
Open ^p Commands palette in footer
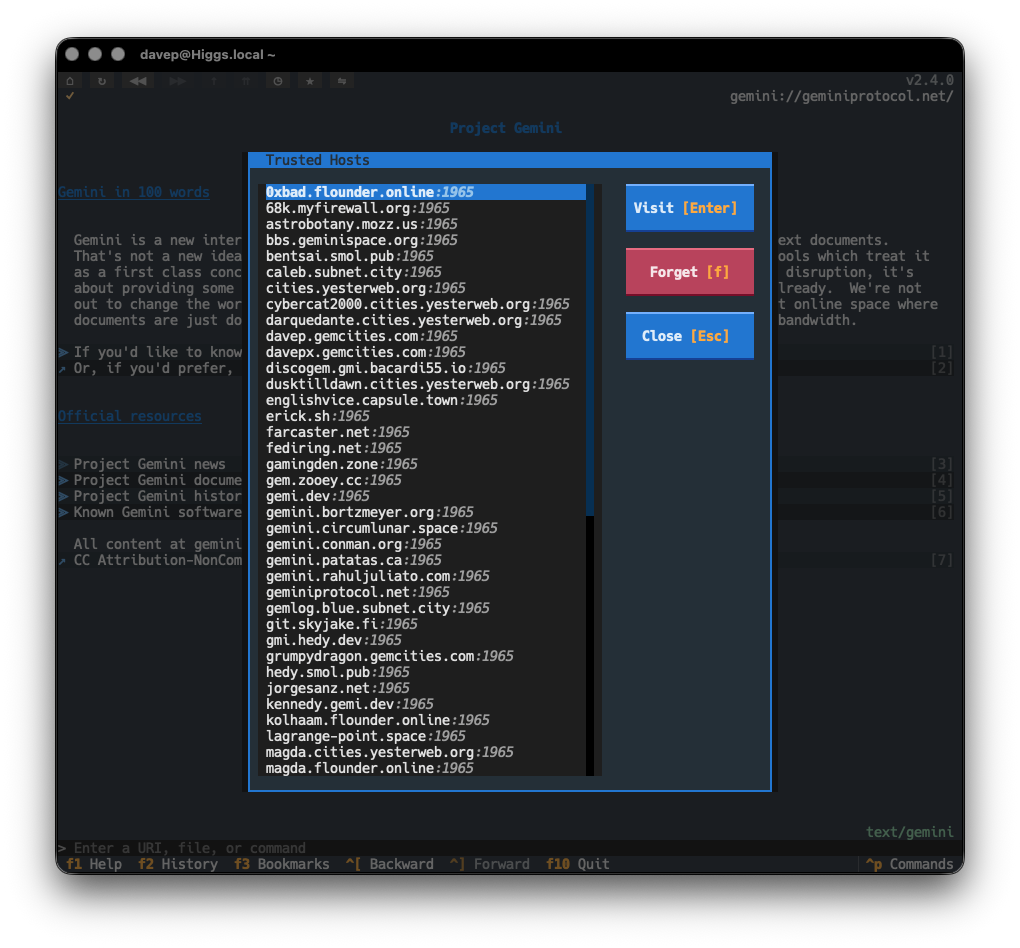click(x=909, y=864)
